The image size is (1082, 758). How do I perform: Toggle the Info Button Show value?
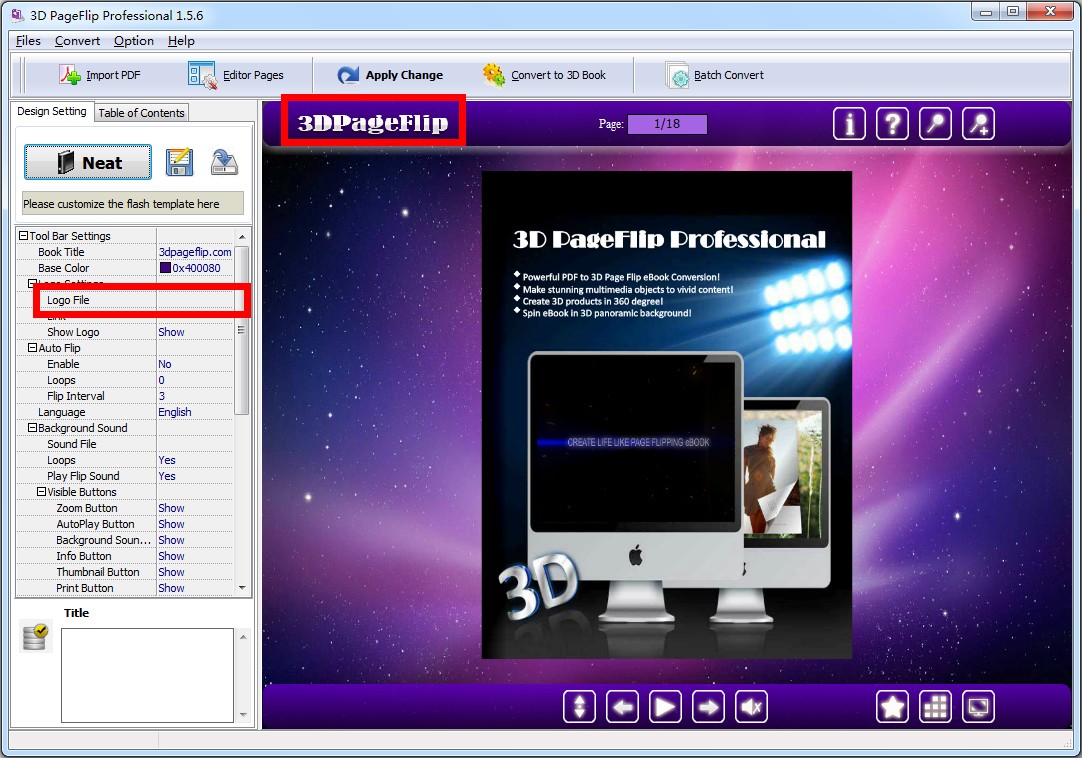pyautogui.click(x=195, y=556)
